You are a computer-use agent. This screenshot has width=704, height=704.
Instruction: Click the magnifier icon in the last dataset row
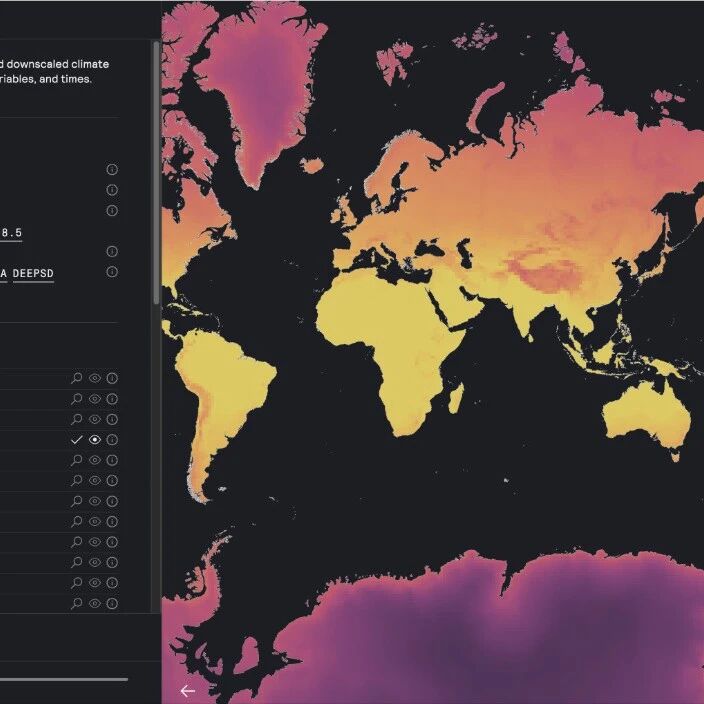click(x=76, y=603)
